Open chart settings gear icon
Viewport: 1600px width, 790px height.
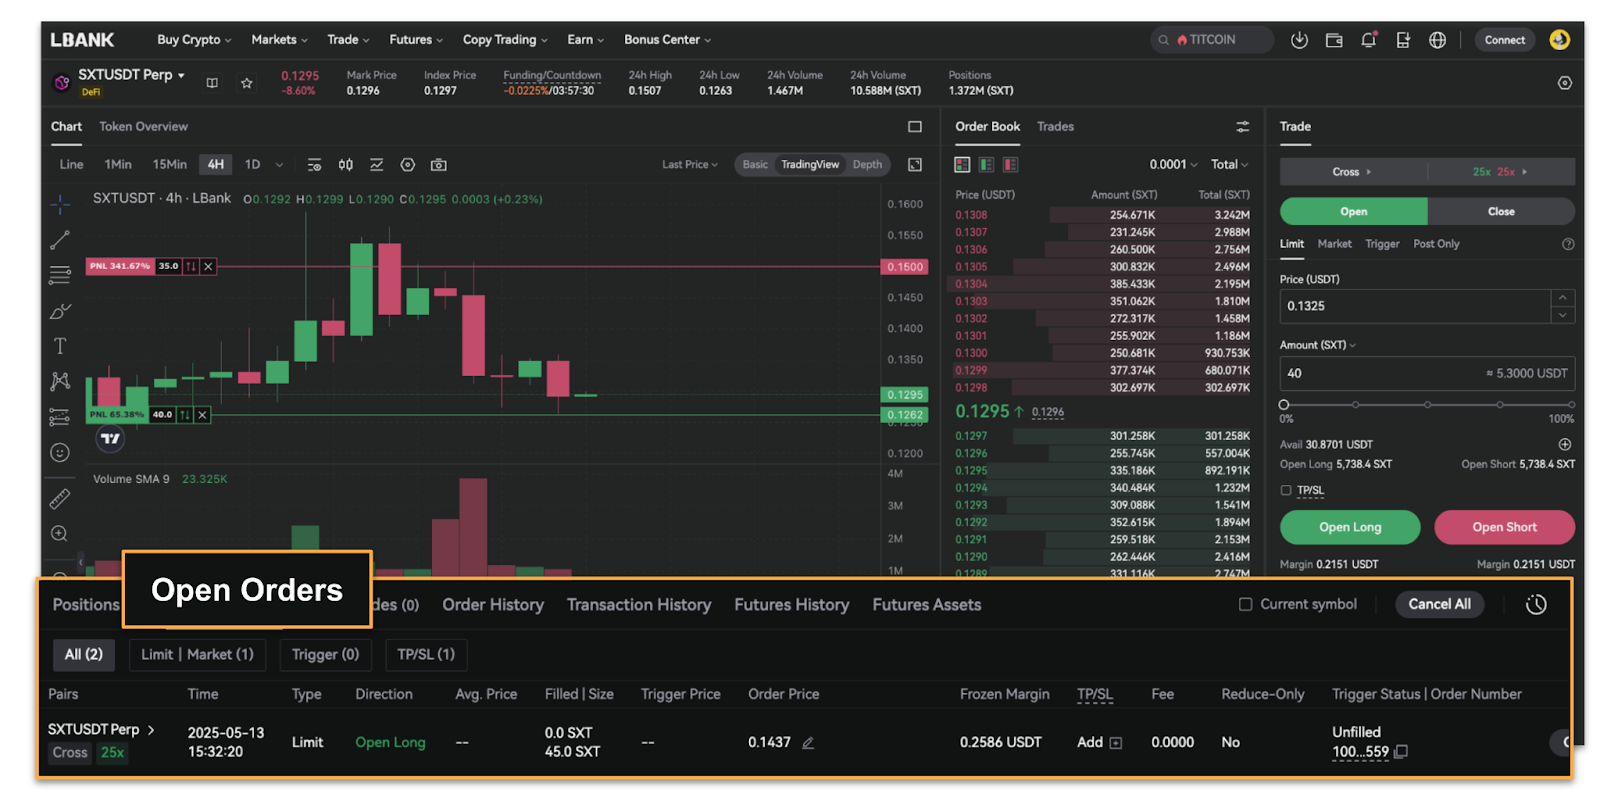pos(407,165)
